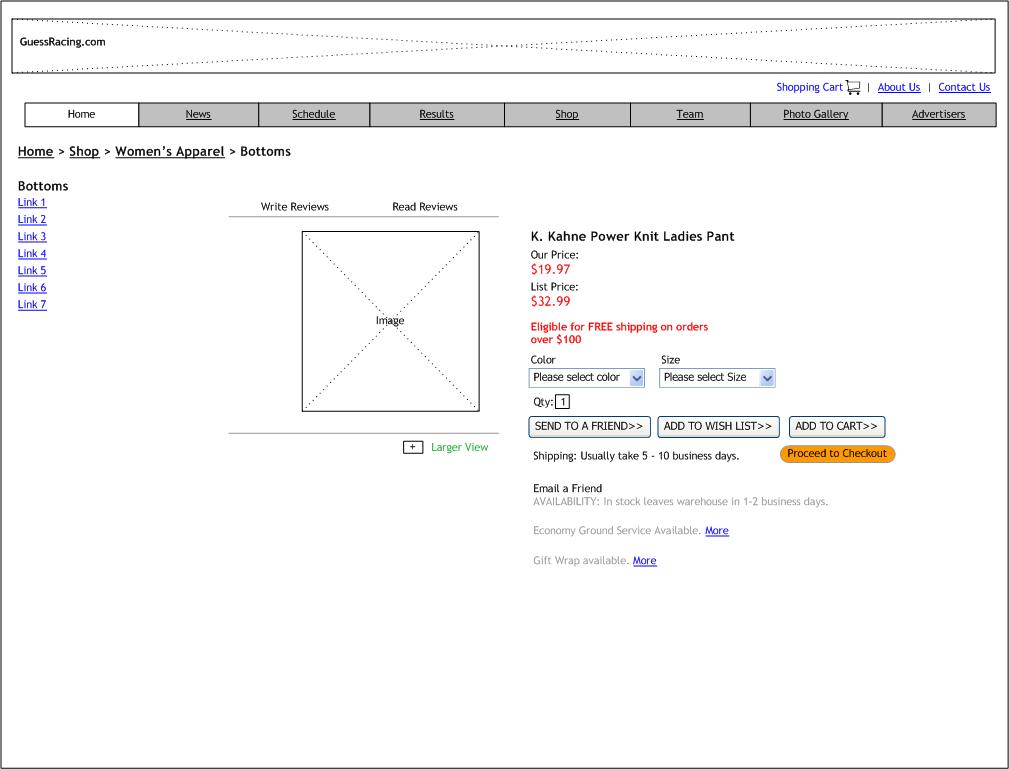Go to the Photo Gallery tab
Image resolution: width=1009 pixels, height=769 pixels.
(x=815, y=115)
